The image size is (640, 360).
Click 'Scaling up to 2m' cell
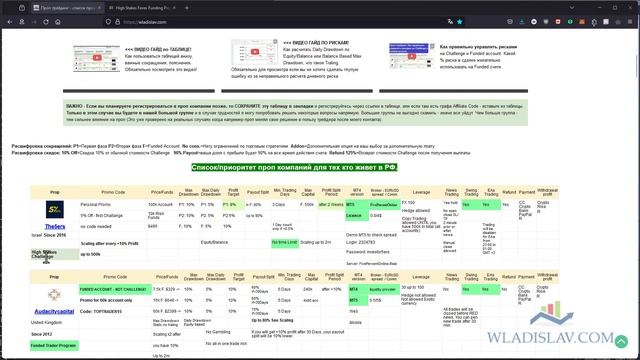click(315, 242)
